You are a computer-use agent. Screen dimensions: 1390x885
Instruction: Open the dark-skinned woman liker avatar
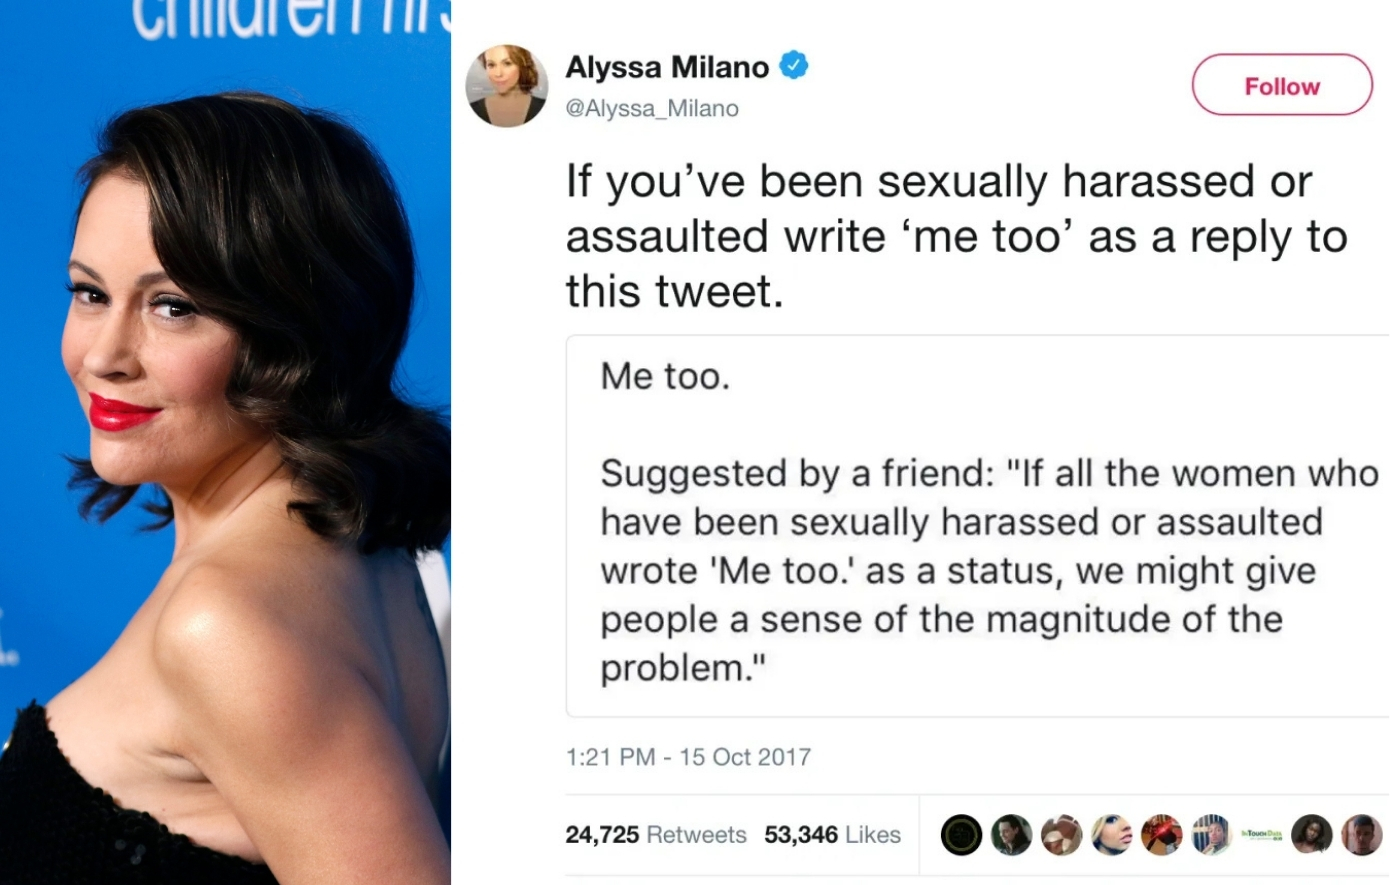click(x=1312, y=835)
